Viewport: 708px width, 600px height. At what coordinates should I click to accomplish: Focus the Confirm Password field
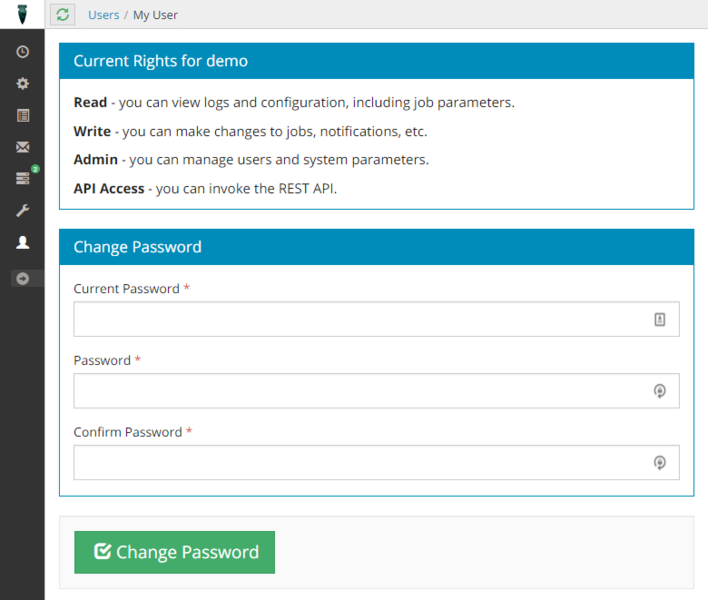[377, 463]
